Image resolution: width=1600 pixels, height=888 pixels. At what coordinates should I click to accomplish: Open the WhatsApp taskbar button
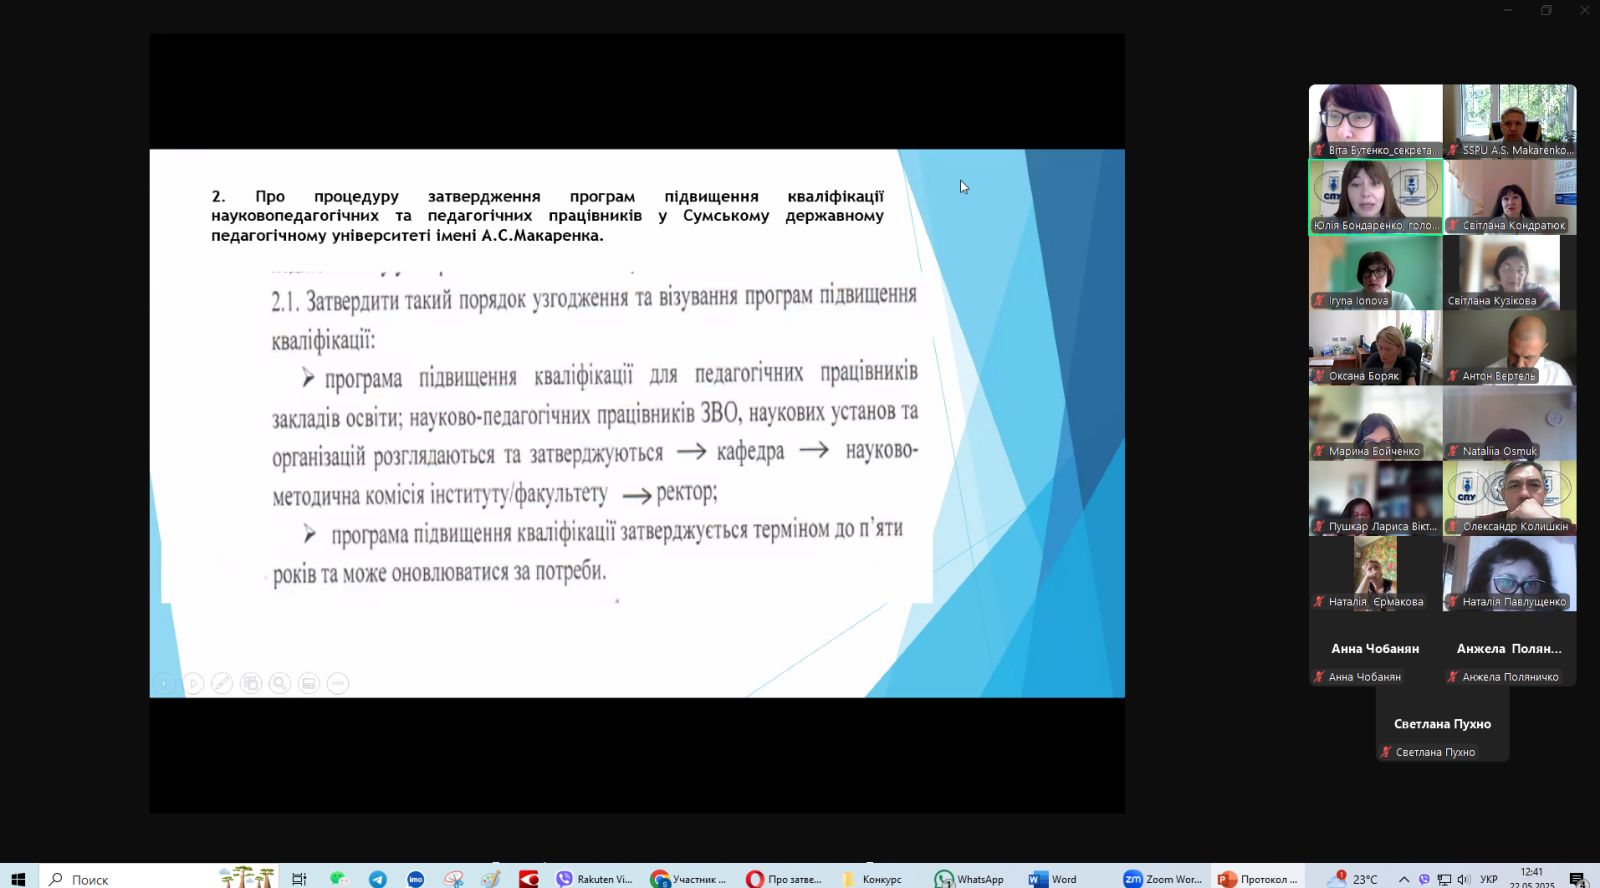click(969, 879)
